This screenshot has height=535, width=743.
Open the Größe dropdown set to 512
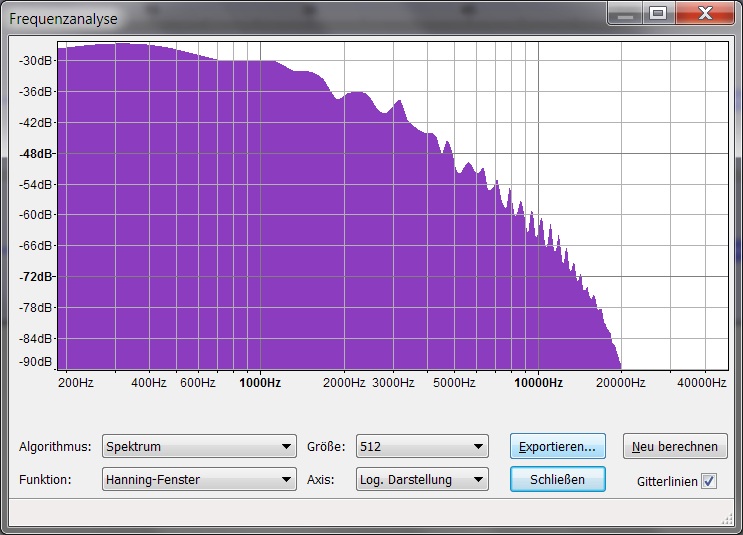pyautogui.click(x=422, y=446)
